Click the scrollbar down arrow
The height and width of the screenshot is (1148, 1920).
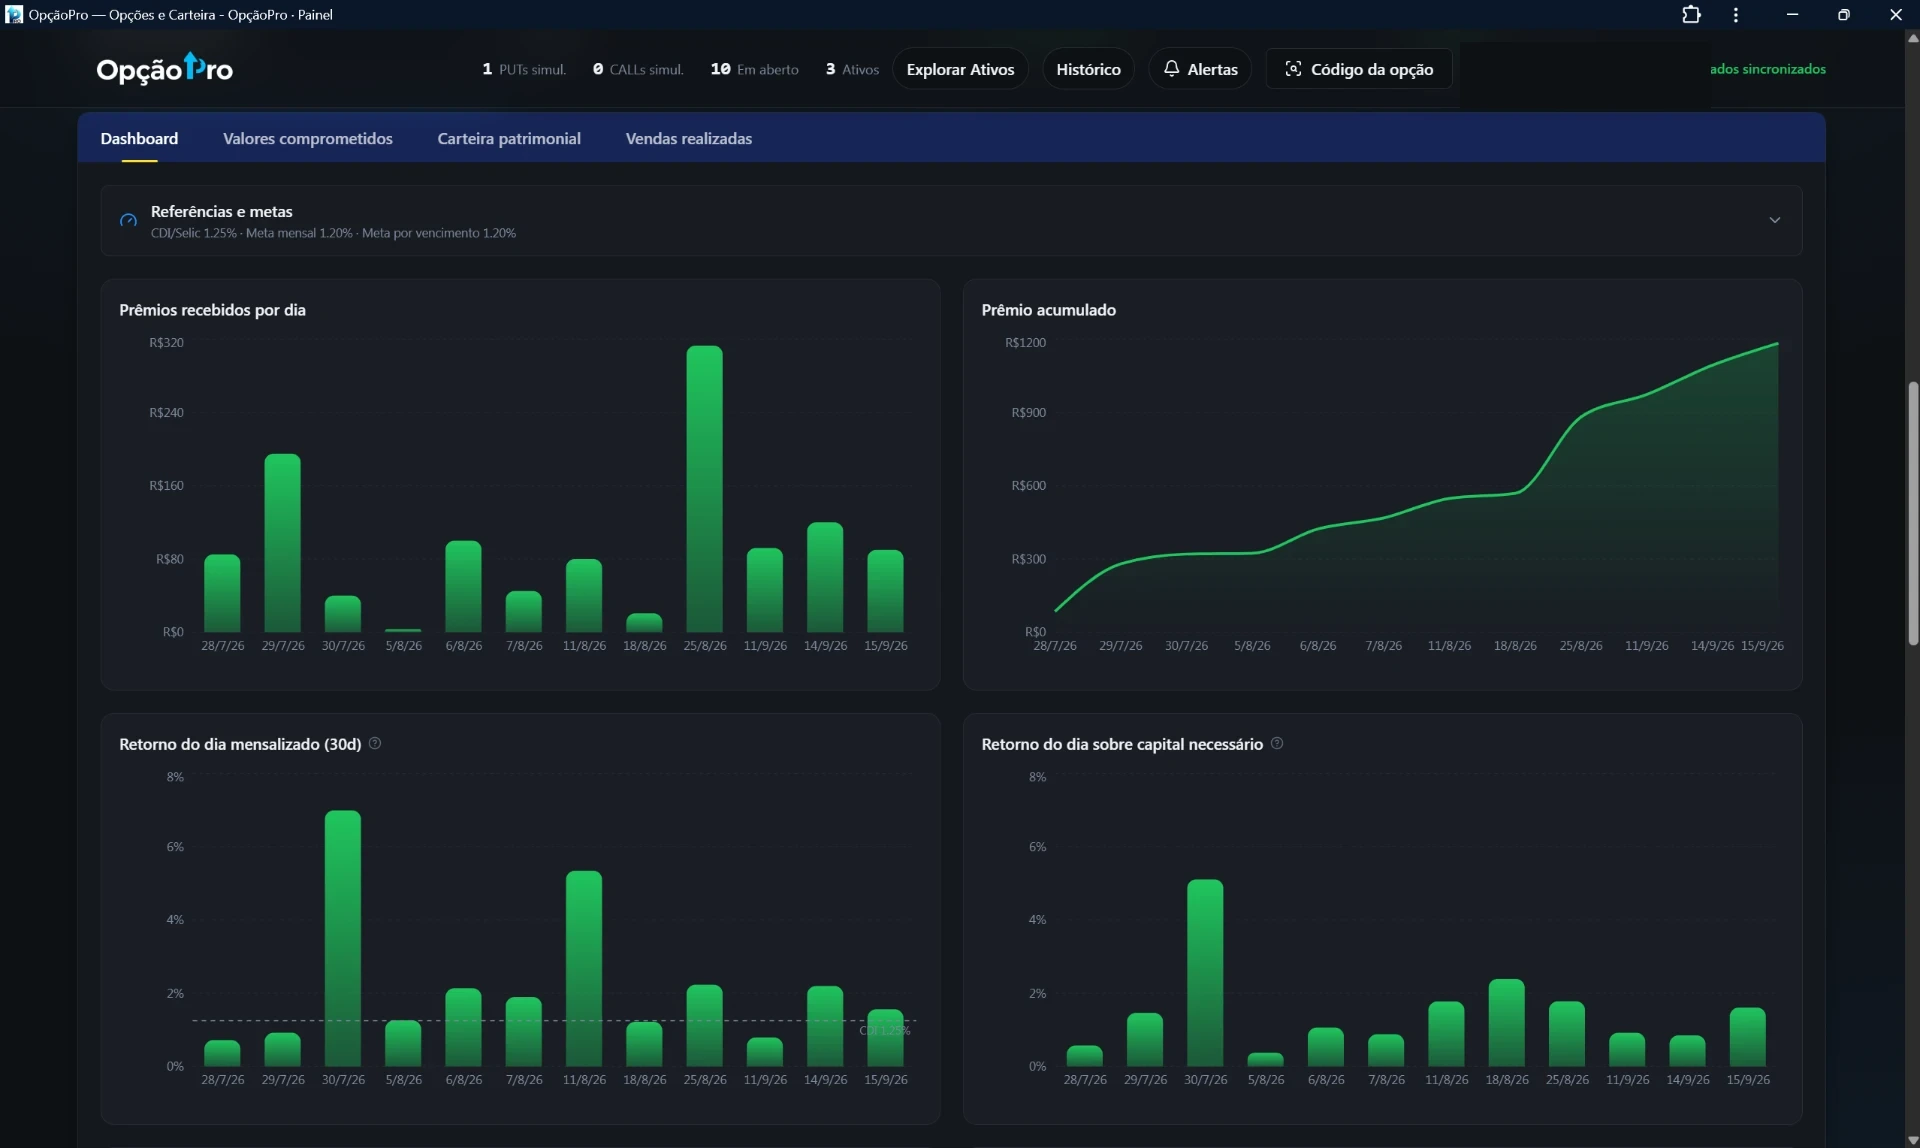click(x=1912, y=1140)
